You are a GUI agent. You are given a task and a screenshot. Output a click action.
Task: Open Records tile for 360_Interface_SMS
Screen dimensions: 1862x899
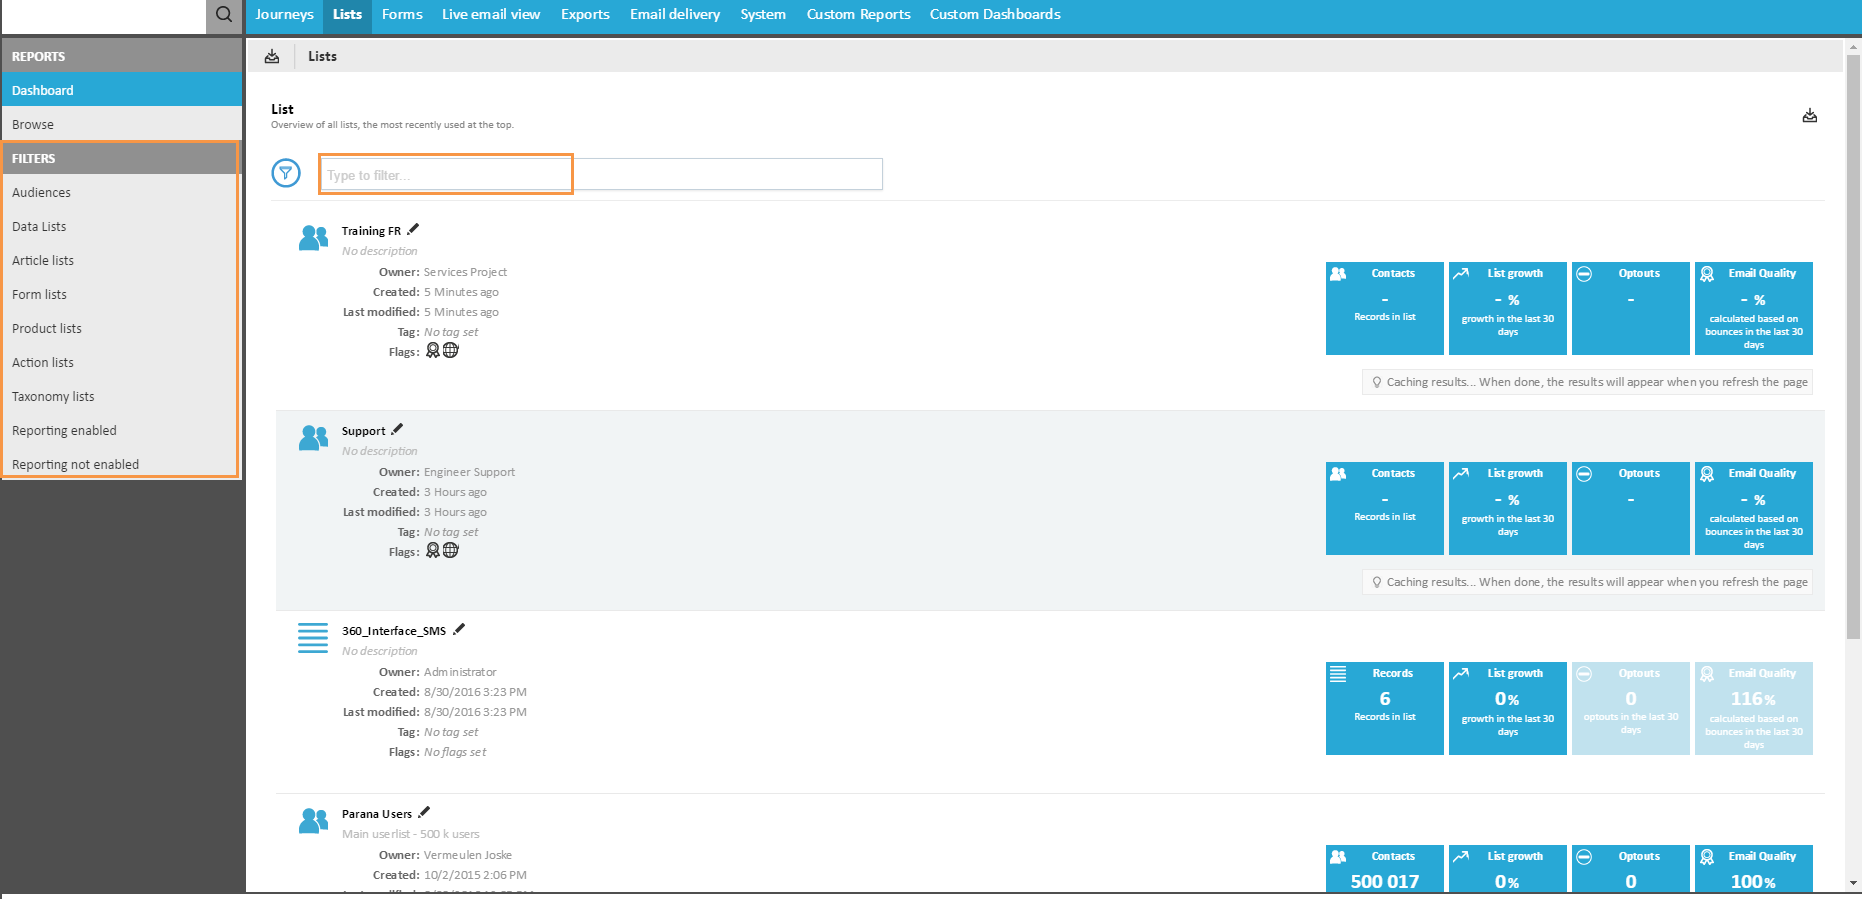pos(1384,708)
